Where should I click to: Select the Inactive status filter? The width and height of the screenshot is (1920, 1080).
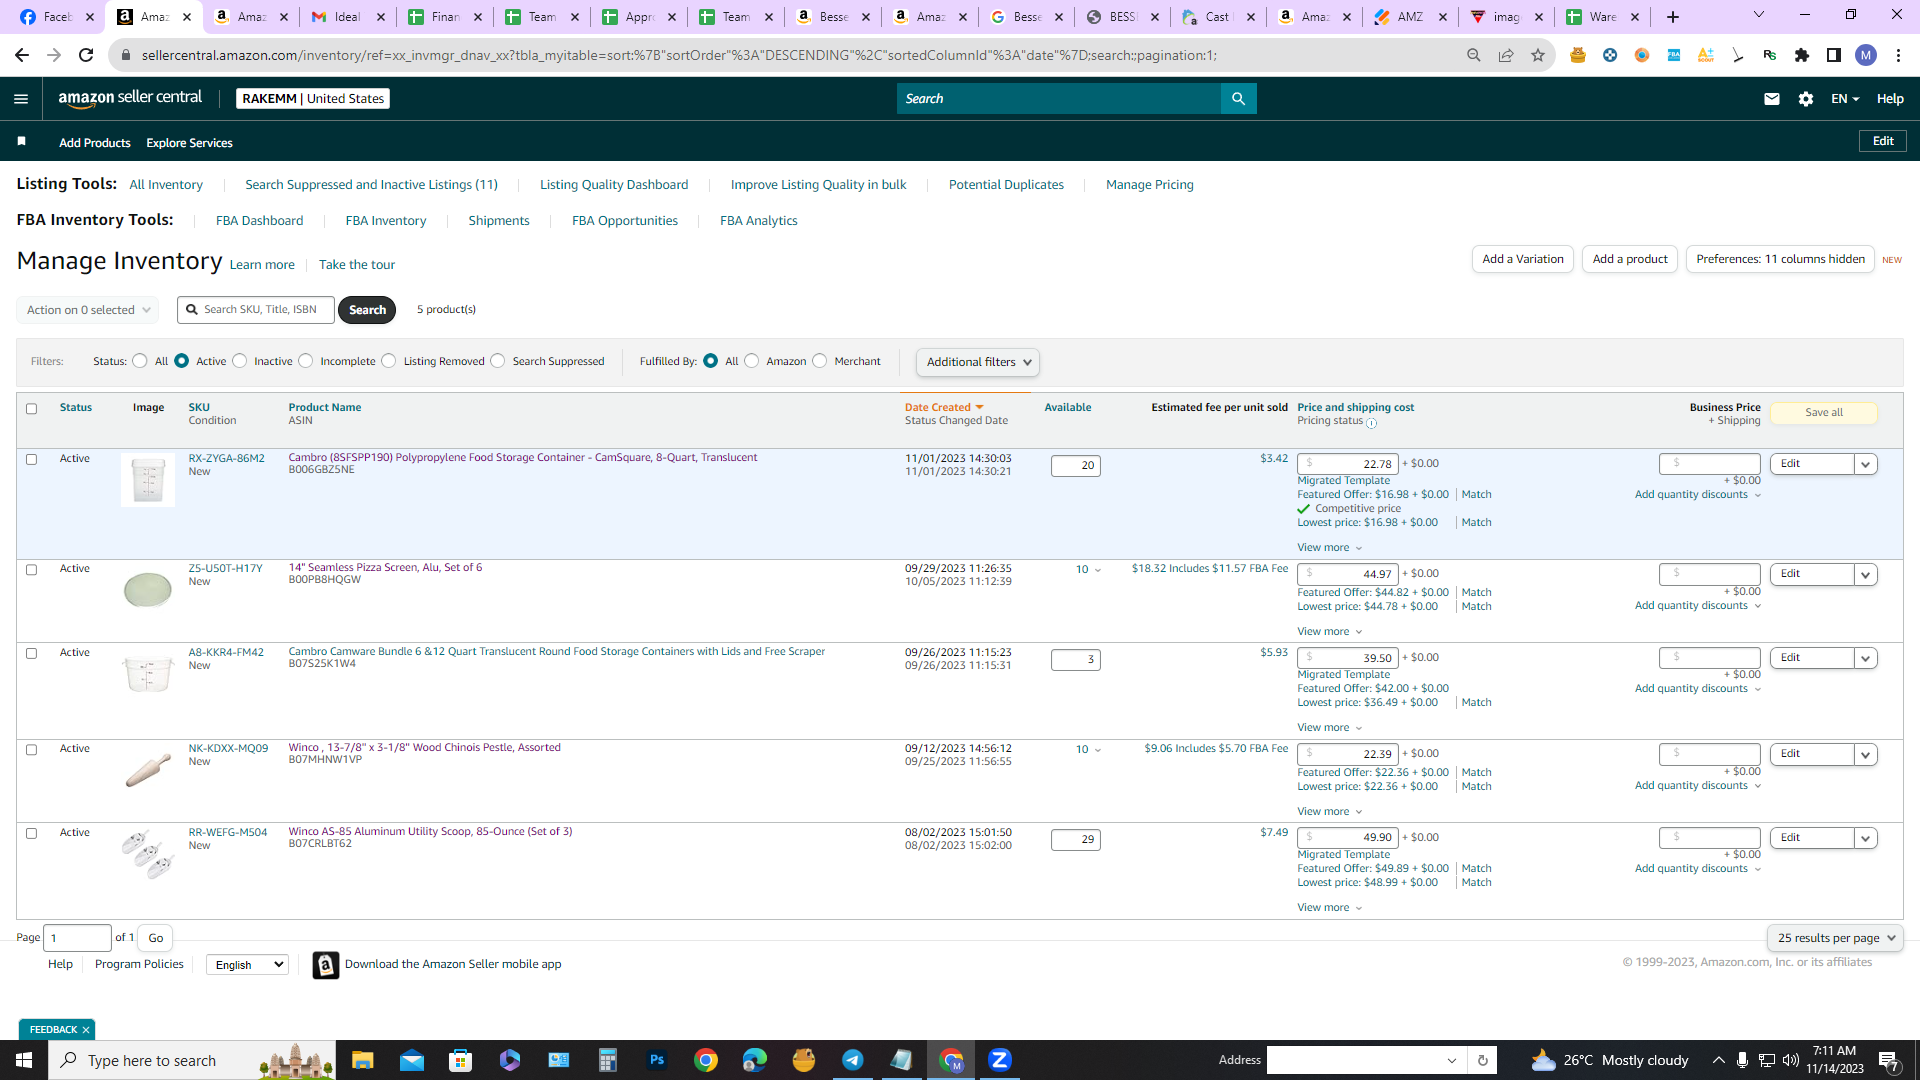pyautogui.click(x=240, y=361)
